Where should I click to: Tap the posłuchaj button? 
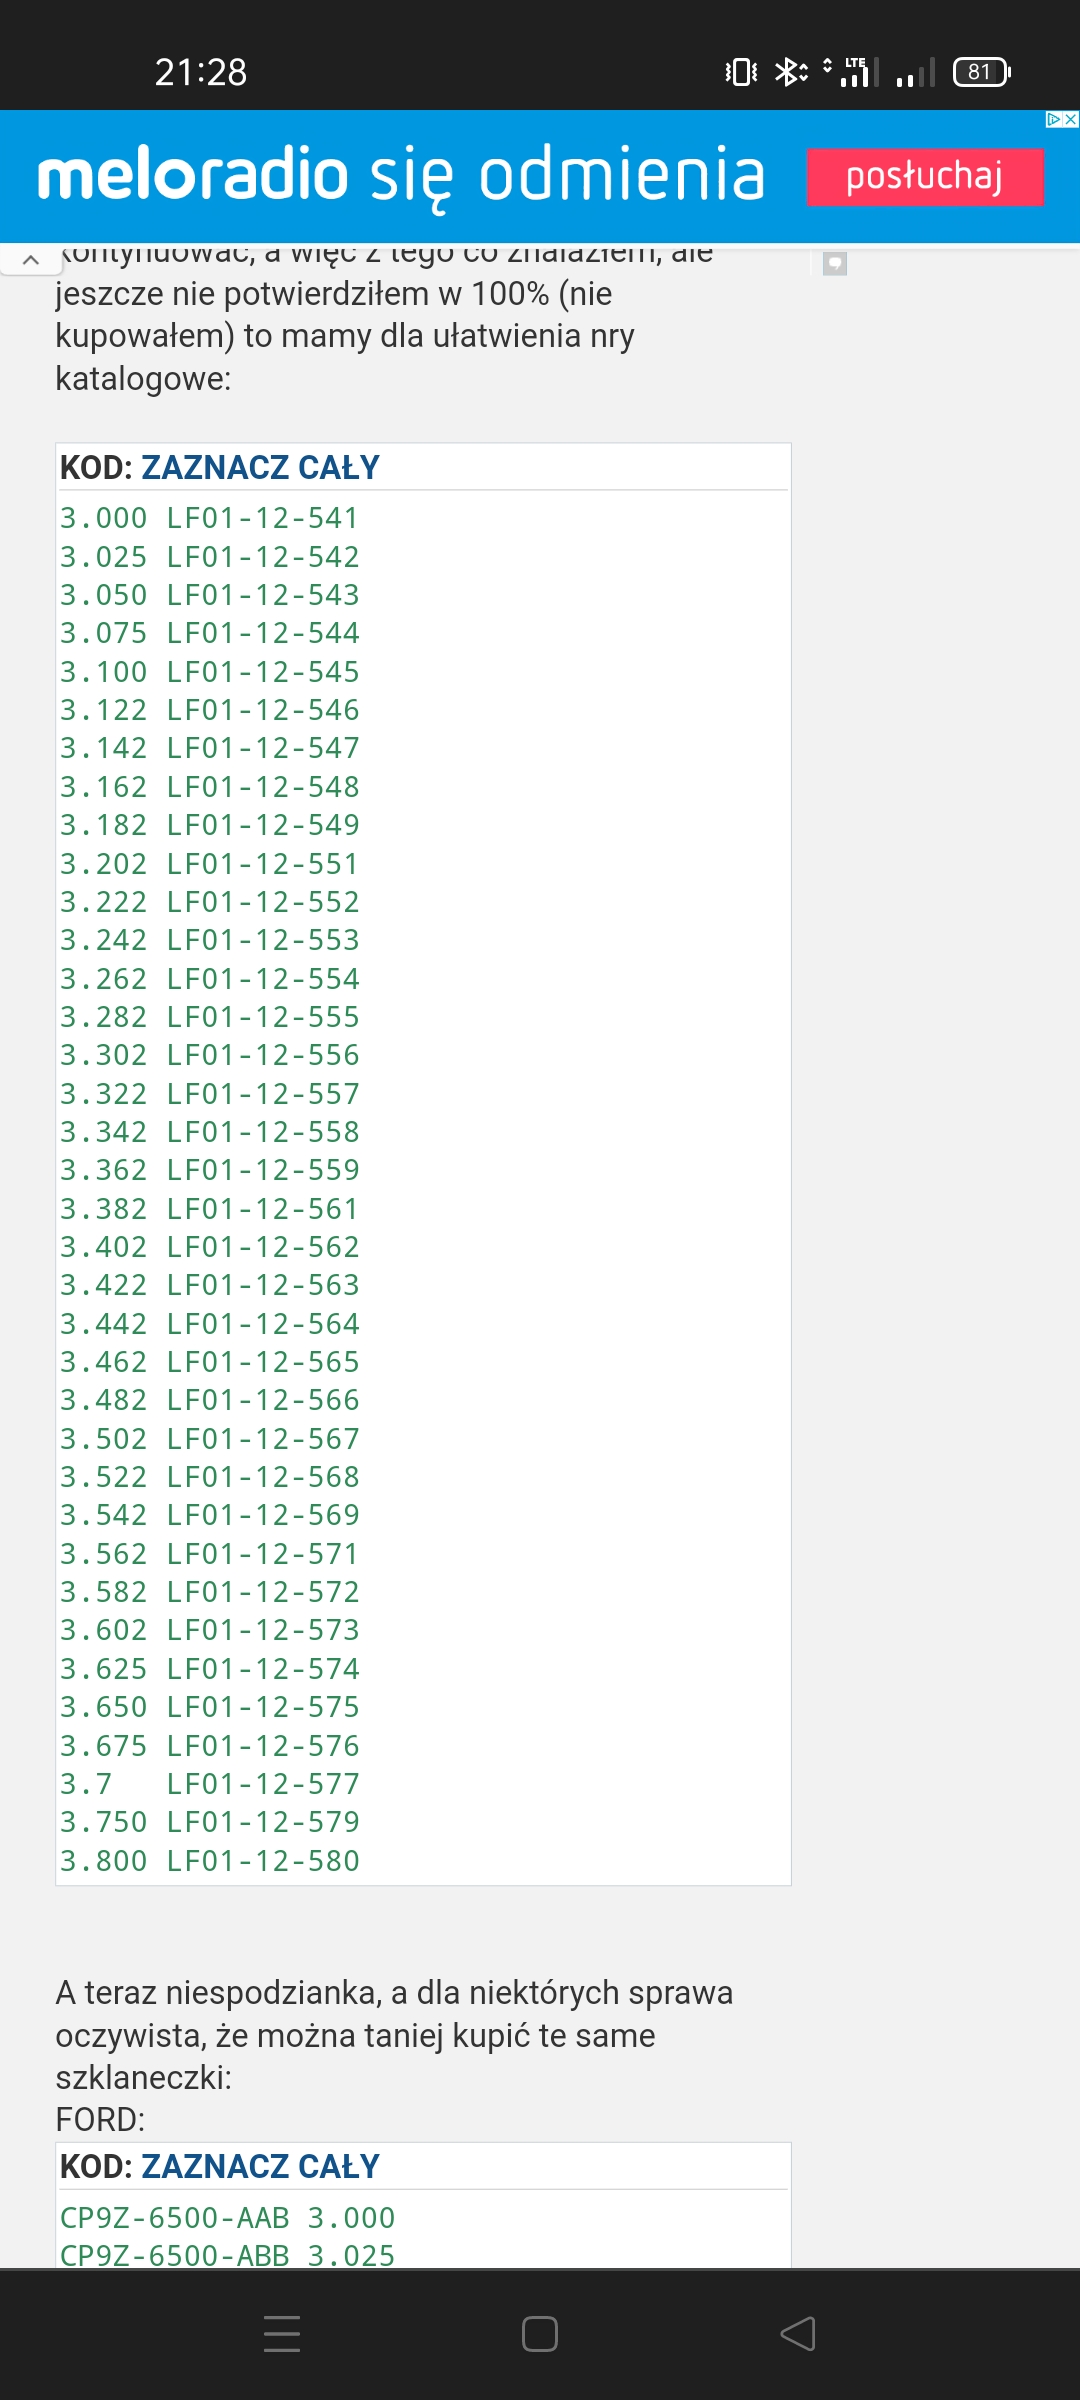pyautogui.click(x=925, y=177)
